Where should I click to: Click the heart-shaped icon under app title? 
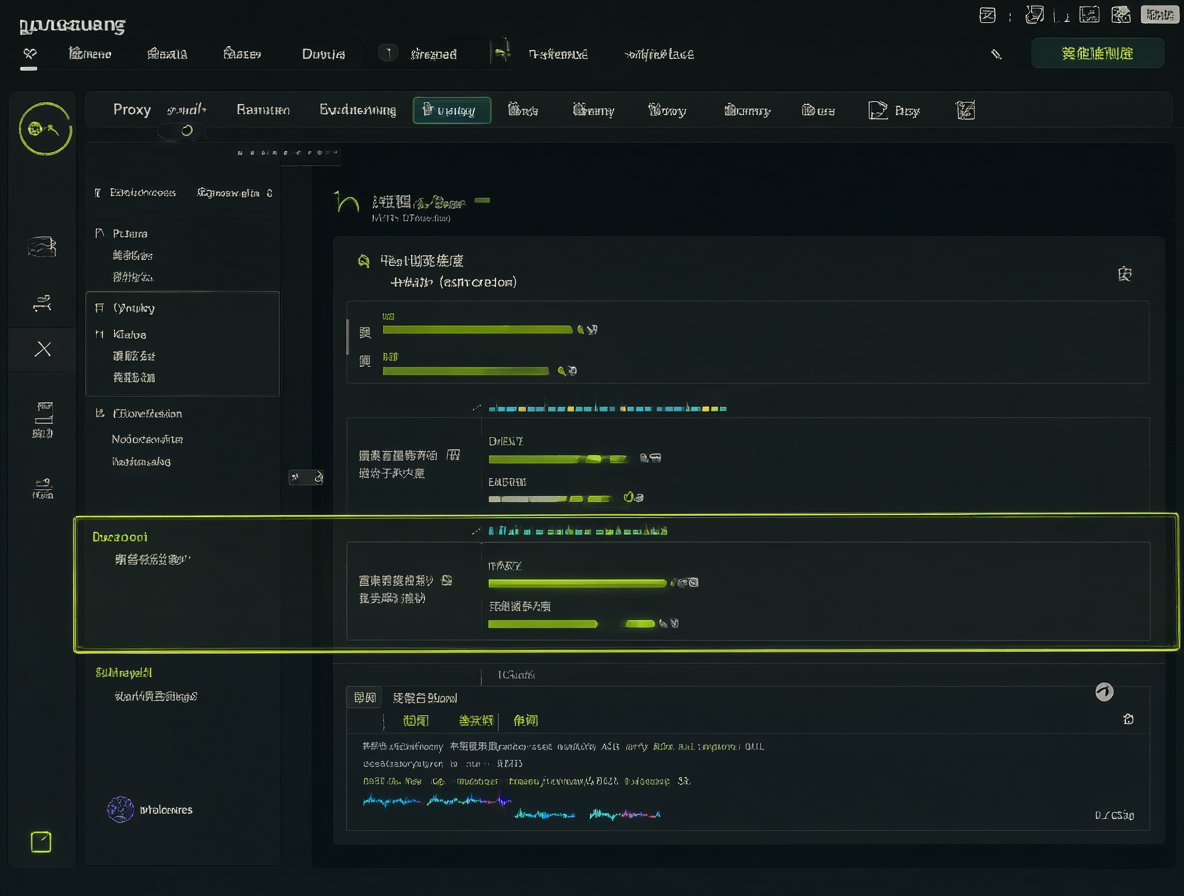click(x=29, y=54)
